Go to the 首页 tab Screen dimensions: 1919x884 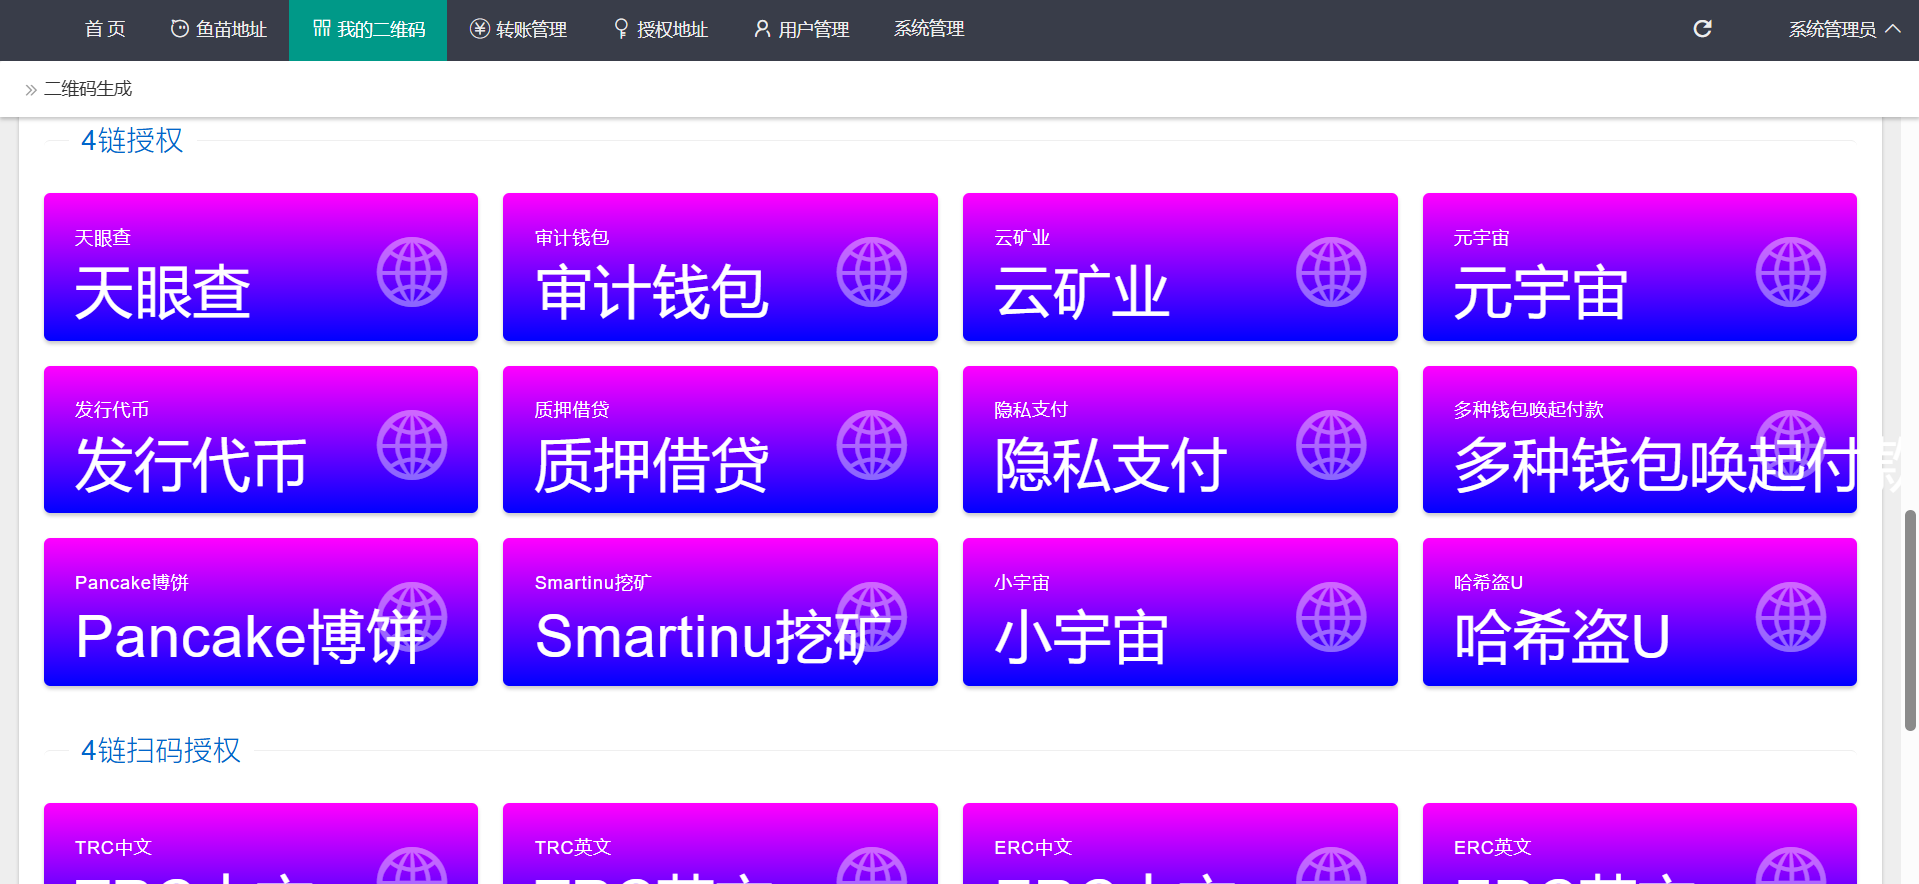[x=105, y=29]
